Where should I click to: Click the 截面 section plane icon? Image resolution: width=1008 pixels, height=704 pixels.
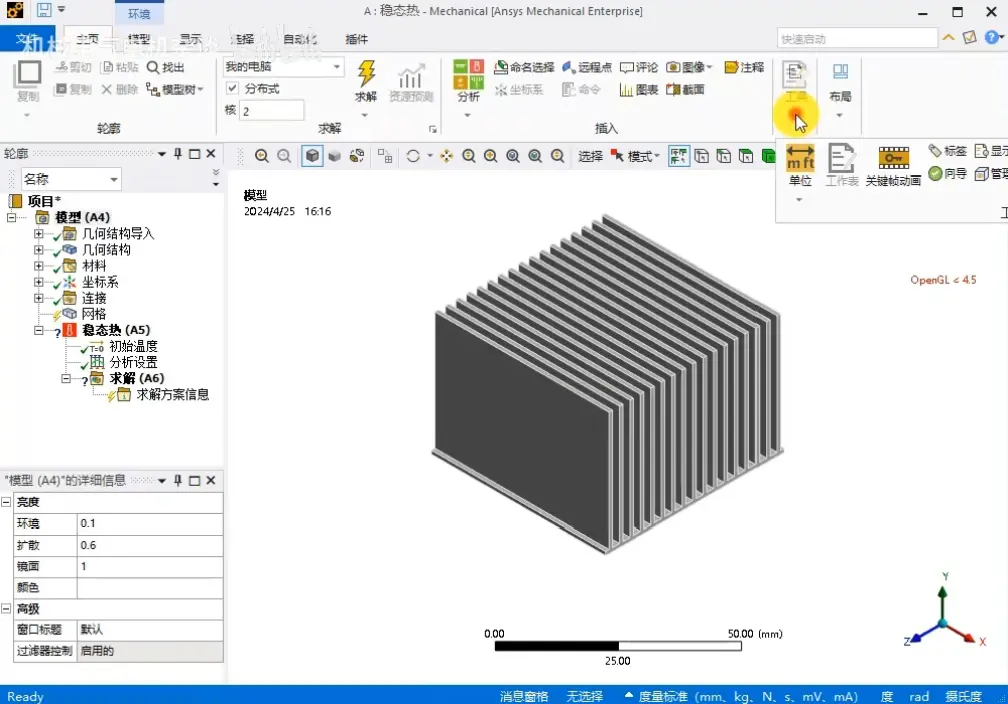673,89
